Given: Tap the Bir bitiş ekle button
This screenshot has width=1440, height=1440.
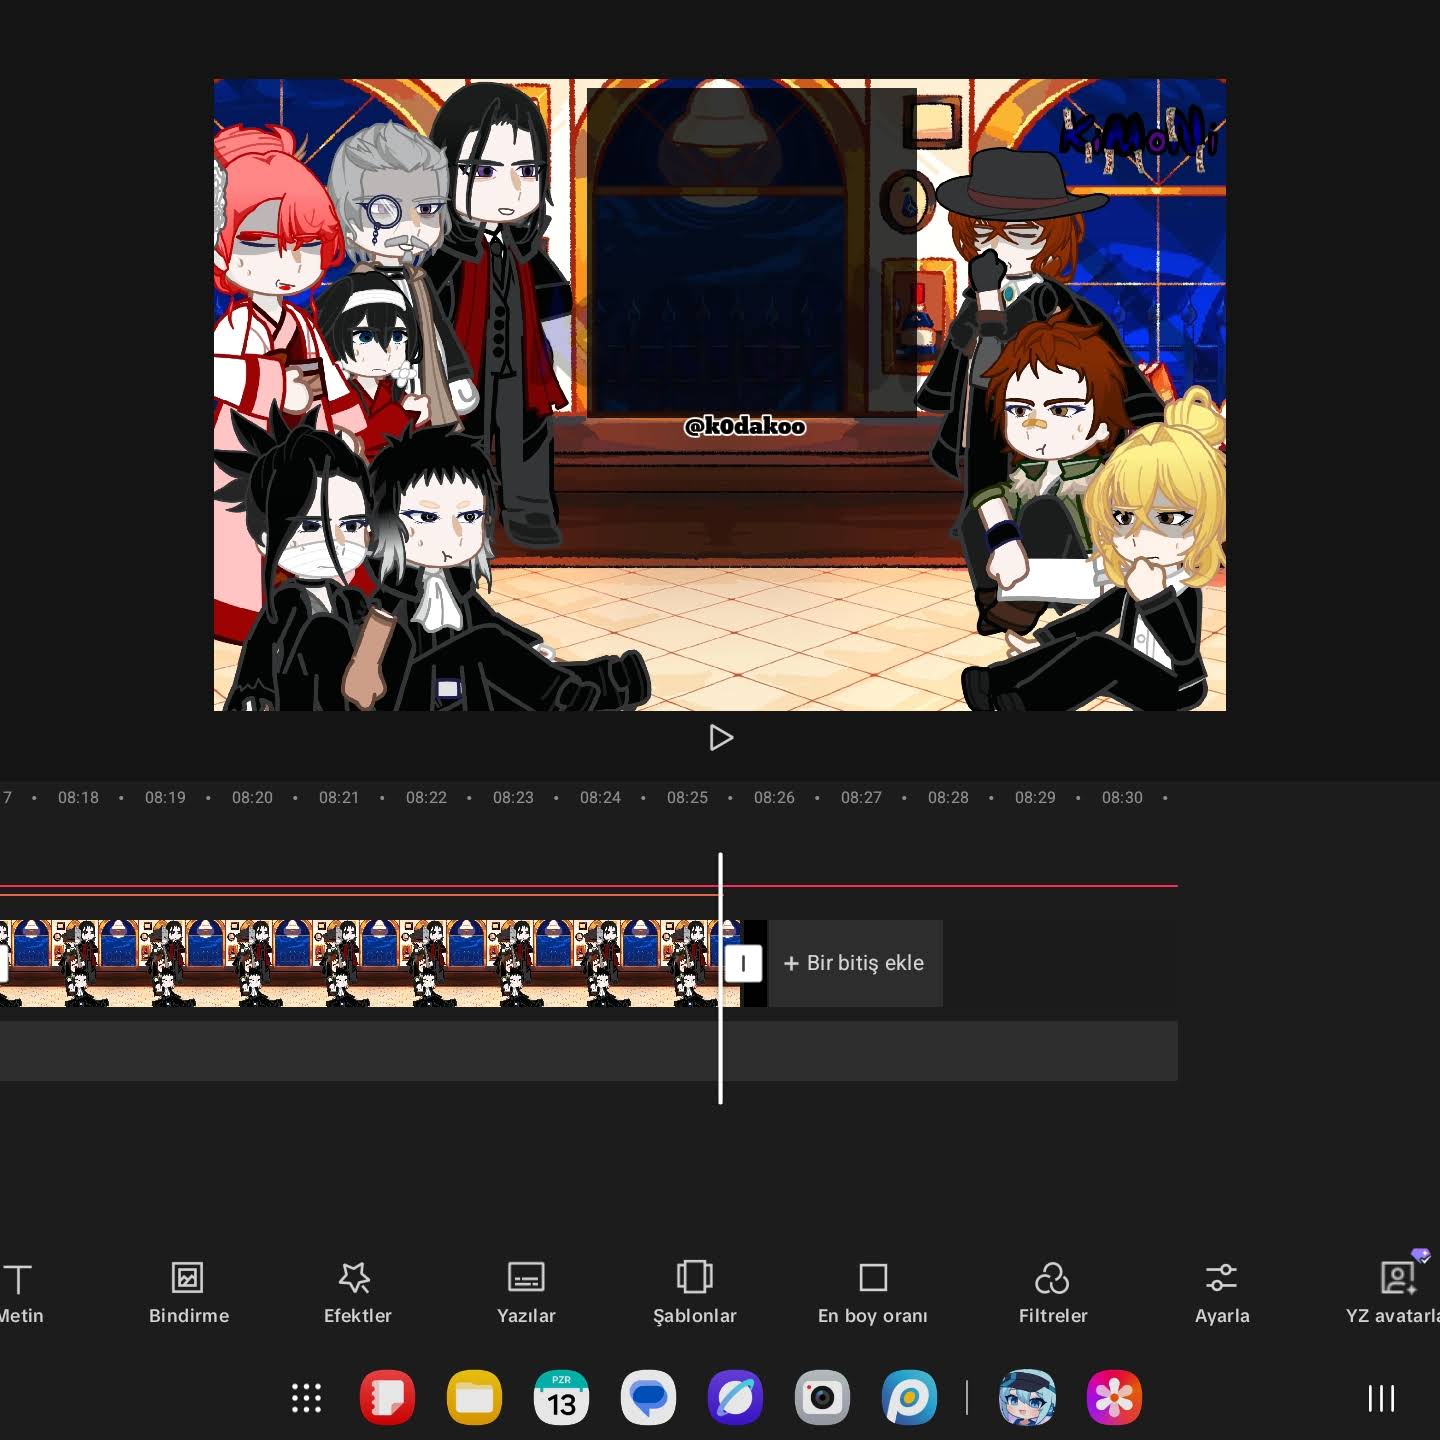Looking at the screenshot, I should click(x=855, y=963).
